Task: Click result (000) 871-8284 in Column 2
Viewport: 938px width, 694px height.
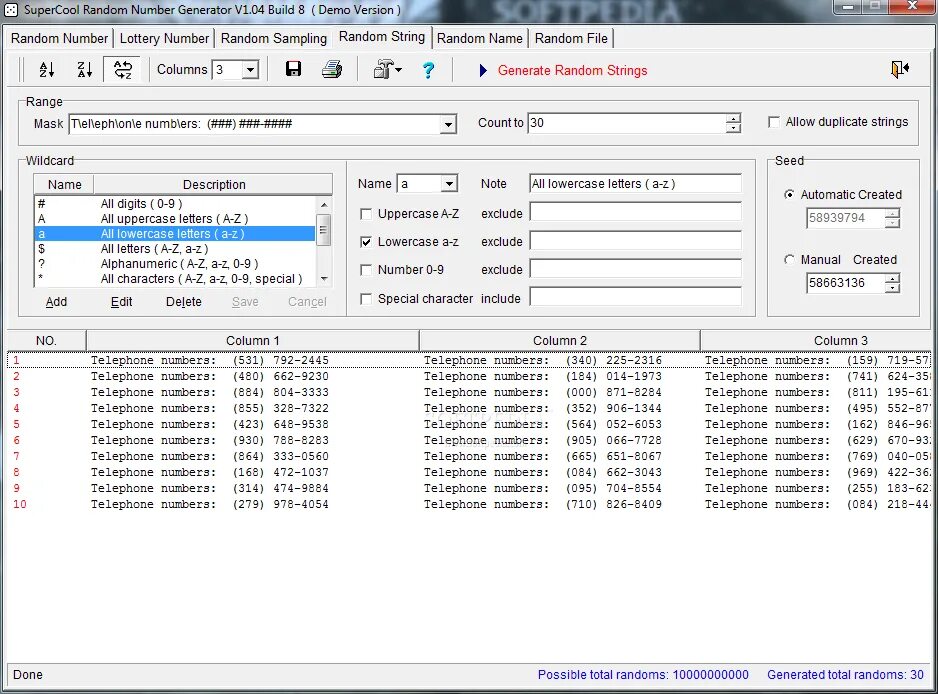Action: tap(543, 392)
